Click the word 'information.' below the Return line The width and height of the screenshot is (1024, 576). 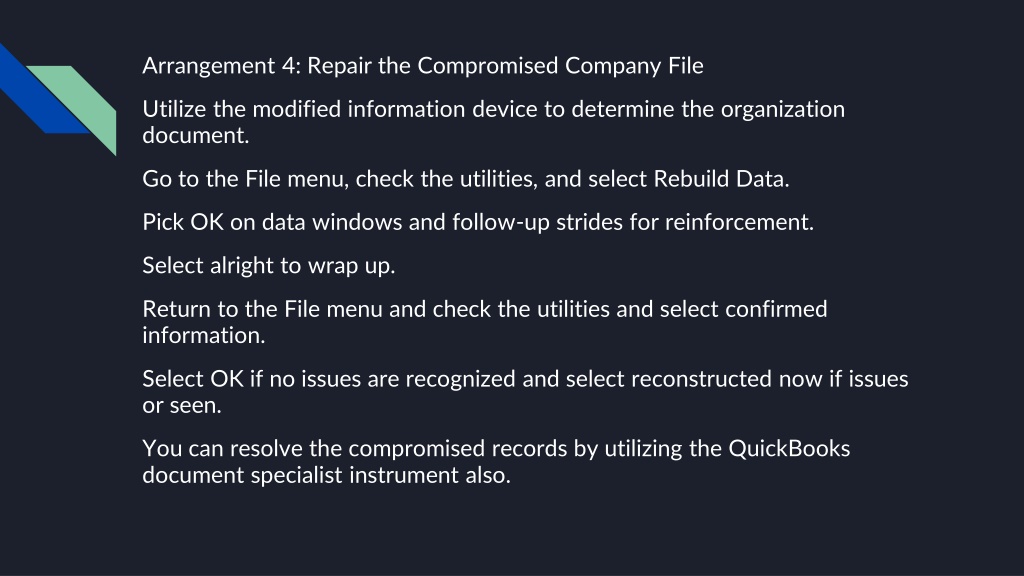tap(204, 336)
